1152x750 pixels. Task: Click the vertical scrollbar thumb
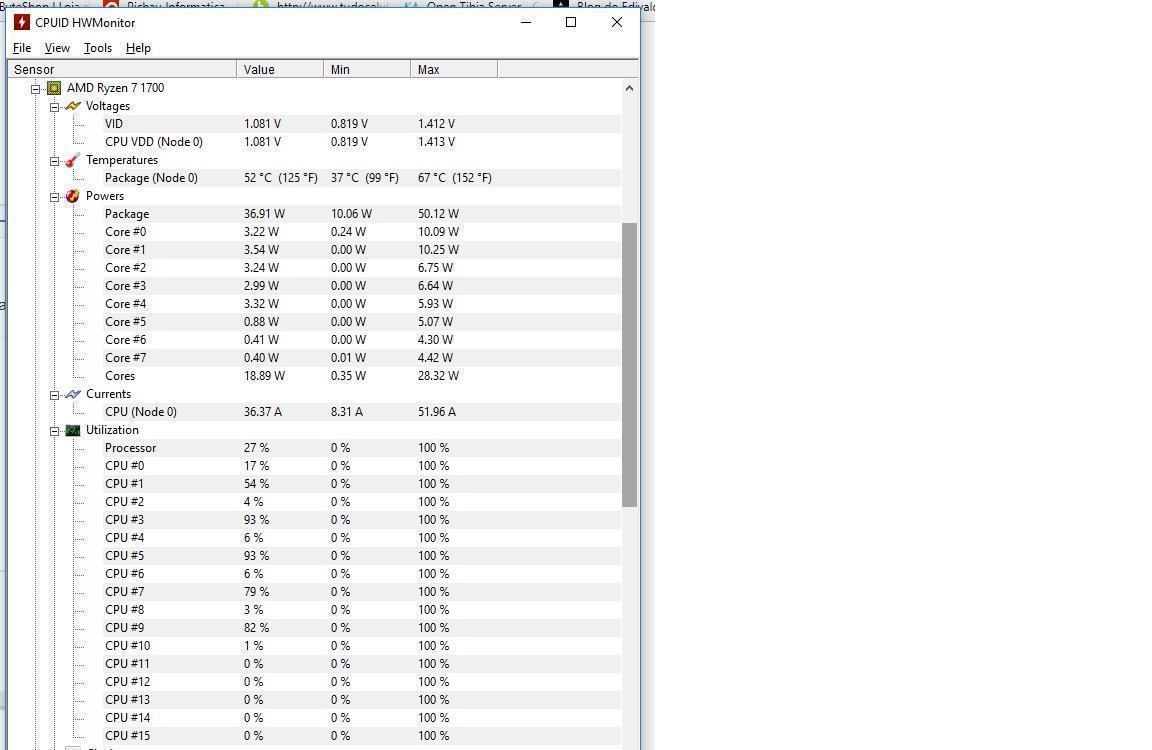(x=629, y=365)
